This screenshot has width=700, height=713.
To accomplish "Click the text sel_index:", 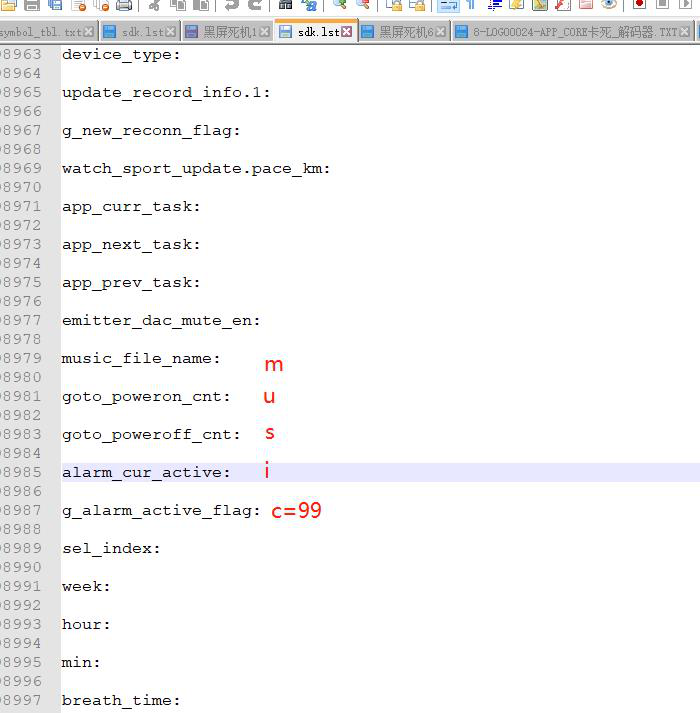I will coord(111,549).
